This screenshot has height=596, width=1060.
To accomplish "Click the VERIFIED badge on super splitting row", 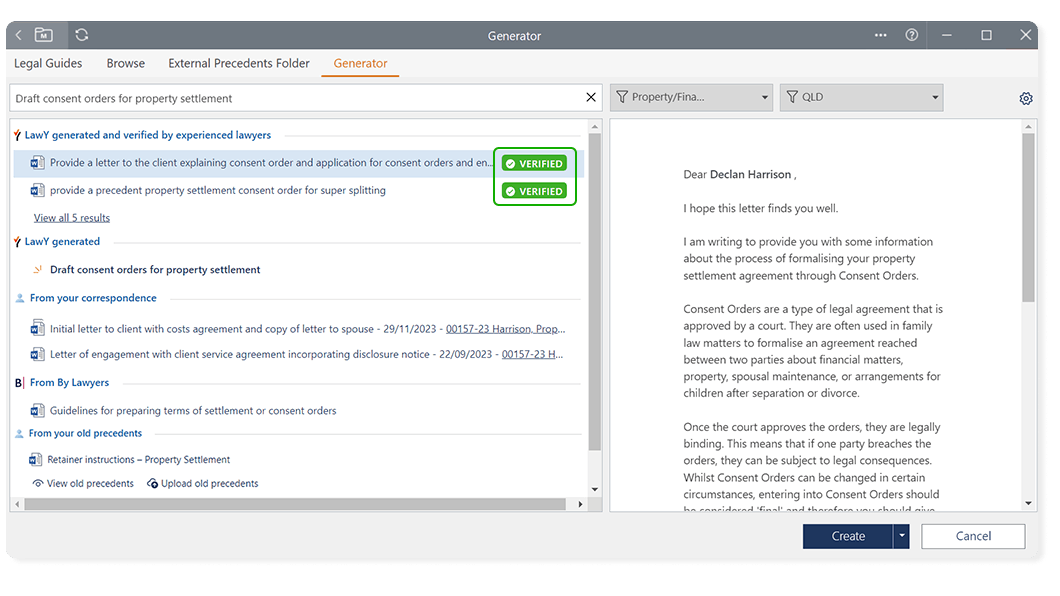I will click(x=534, y=191).
